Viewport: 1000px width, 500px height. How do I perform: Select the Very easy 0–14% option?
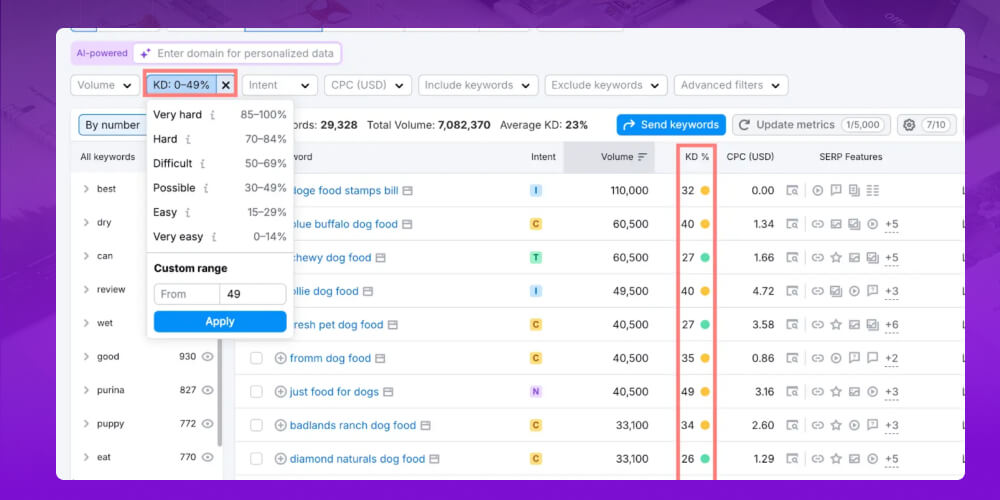point(220,237)
